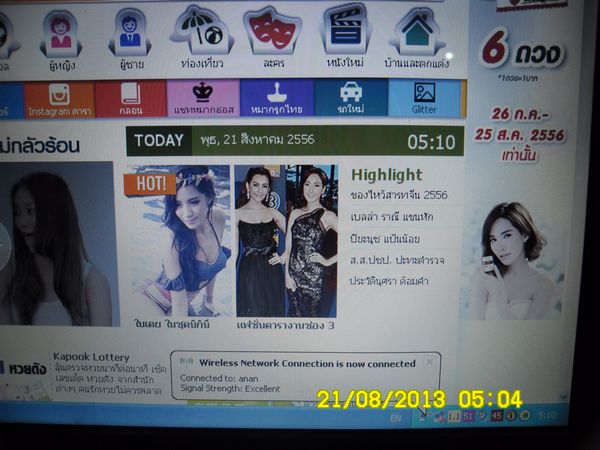This screenshot has height=450, width=600.
Task: Open the Kapook Lottery heading link
Action: tap(91, 357)
